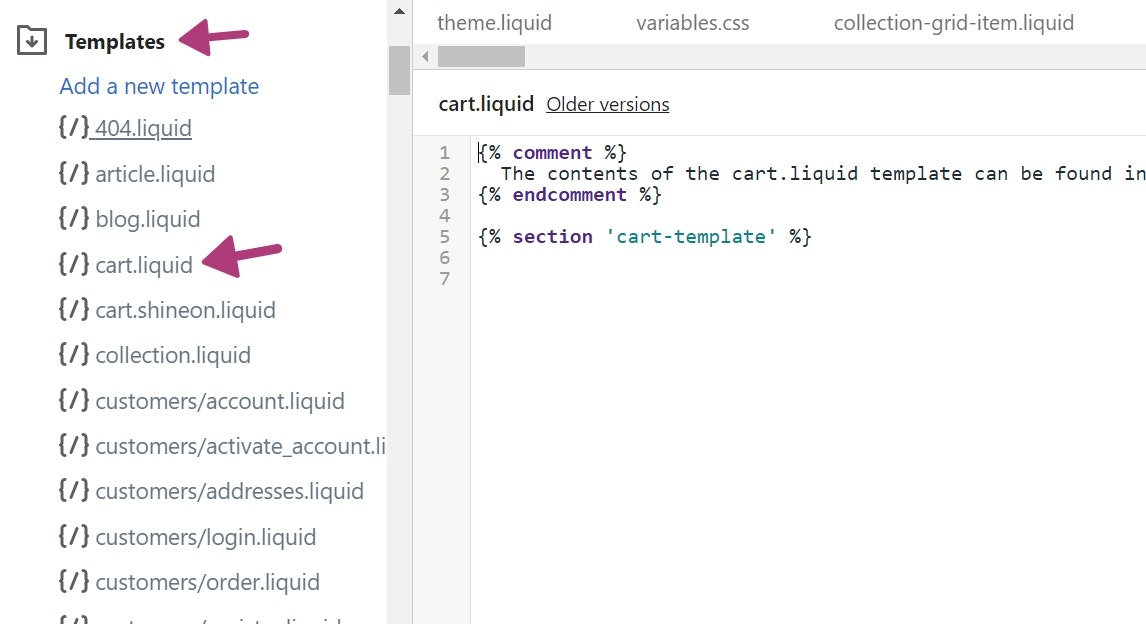Click the liquid file icon beside 404.liquid
1146x624 pixels.
[x=74, y=127]
